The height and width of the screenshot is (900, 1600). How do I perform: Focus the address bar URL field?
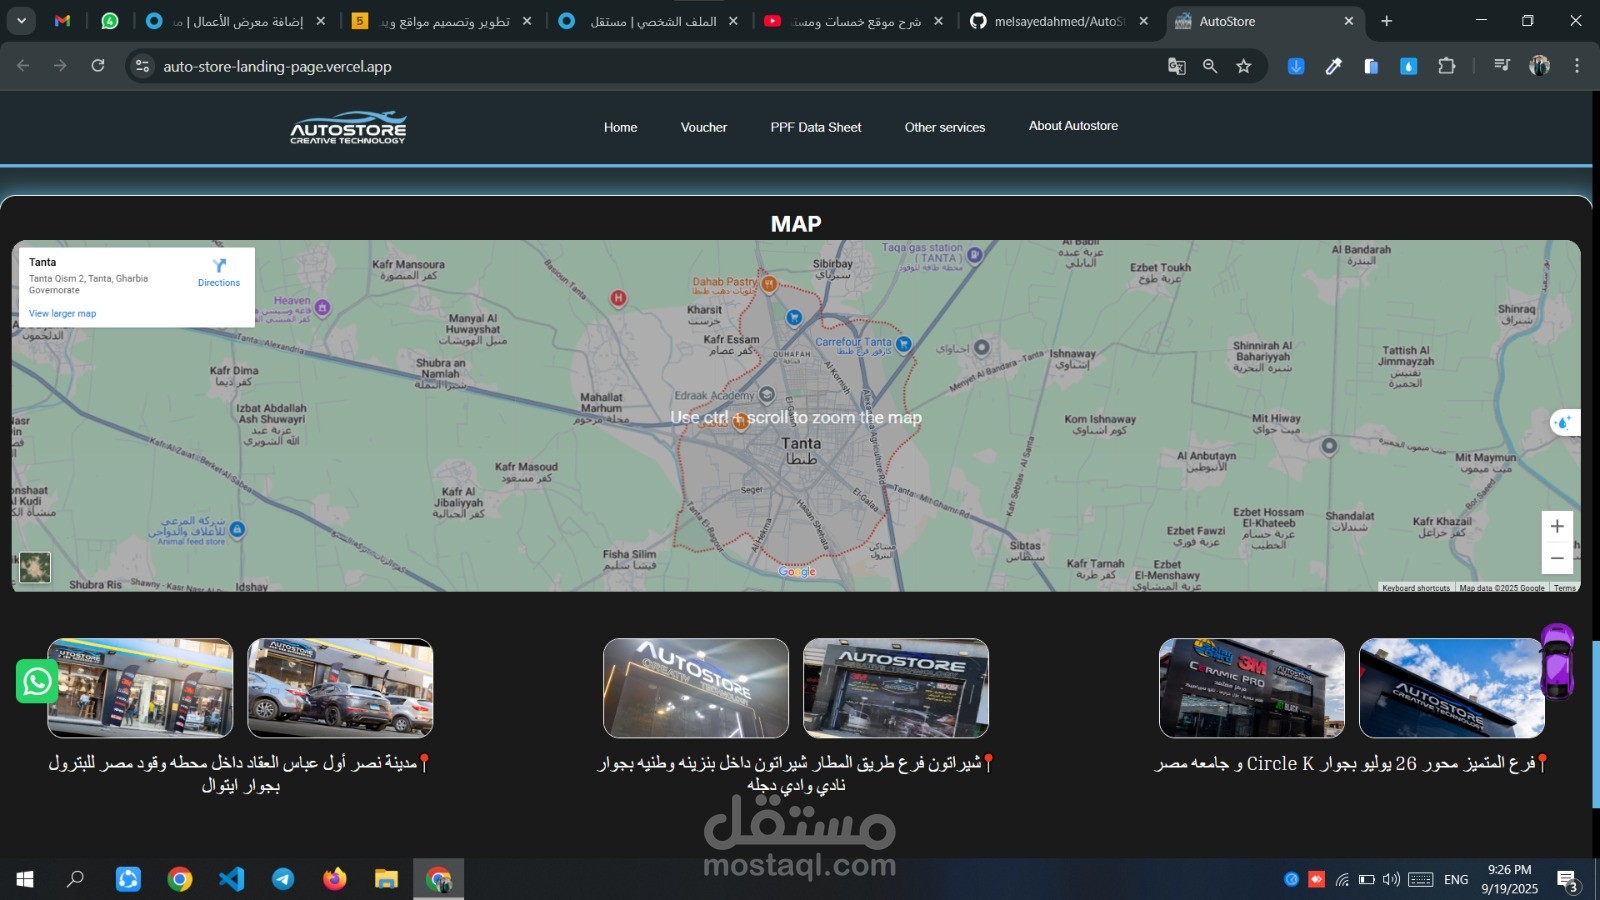pyautogui.click(x=650, y=66)
